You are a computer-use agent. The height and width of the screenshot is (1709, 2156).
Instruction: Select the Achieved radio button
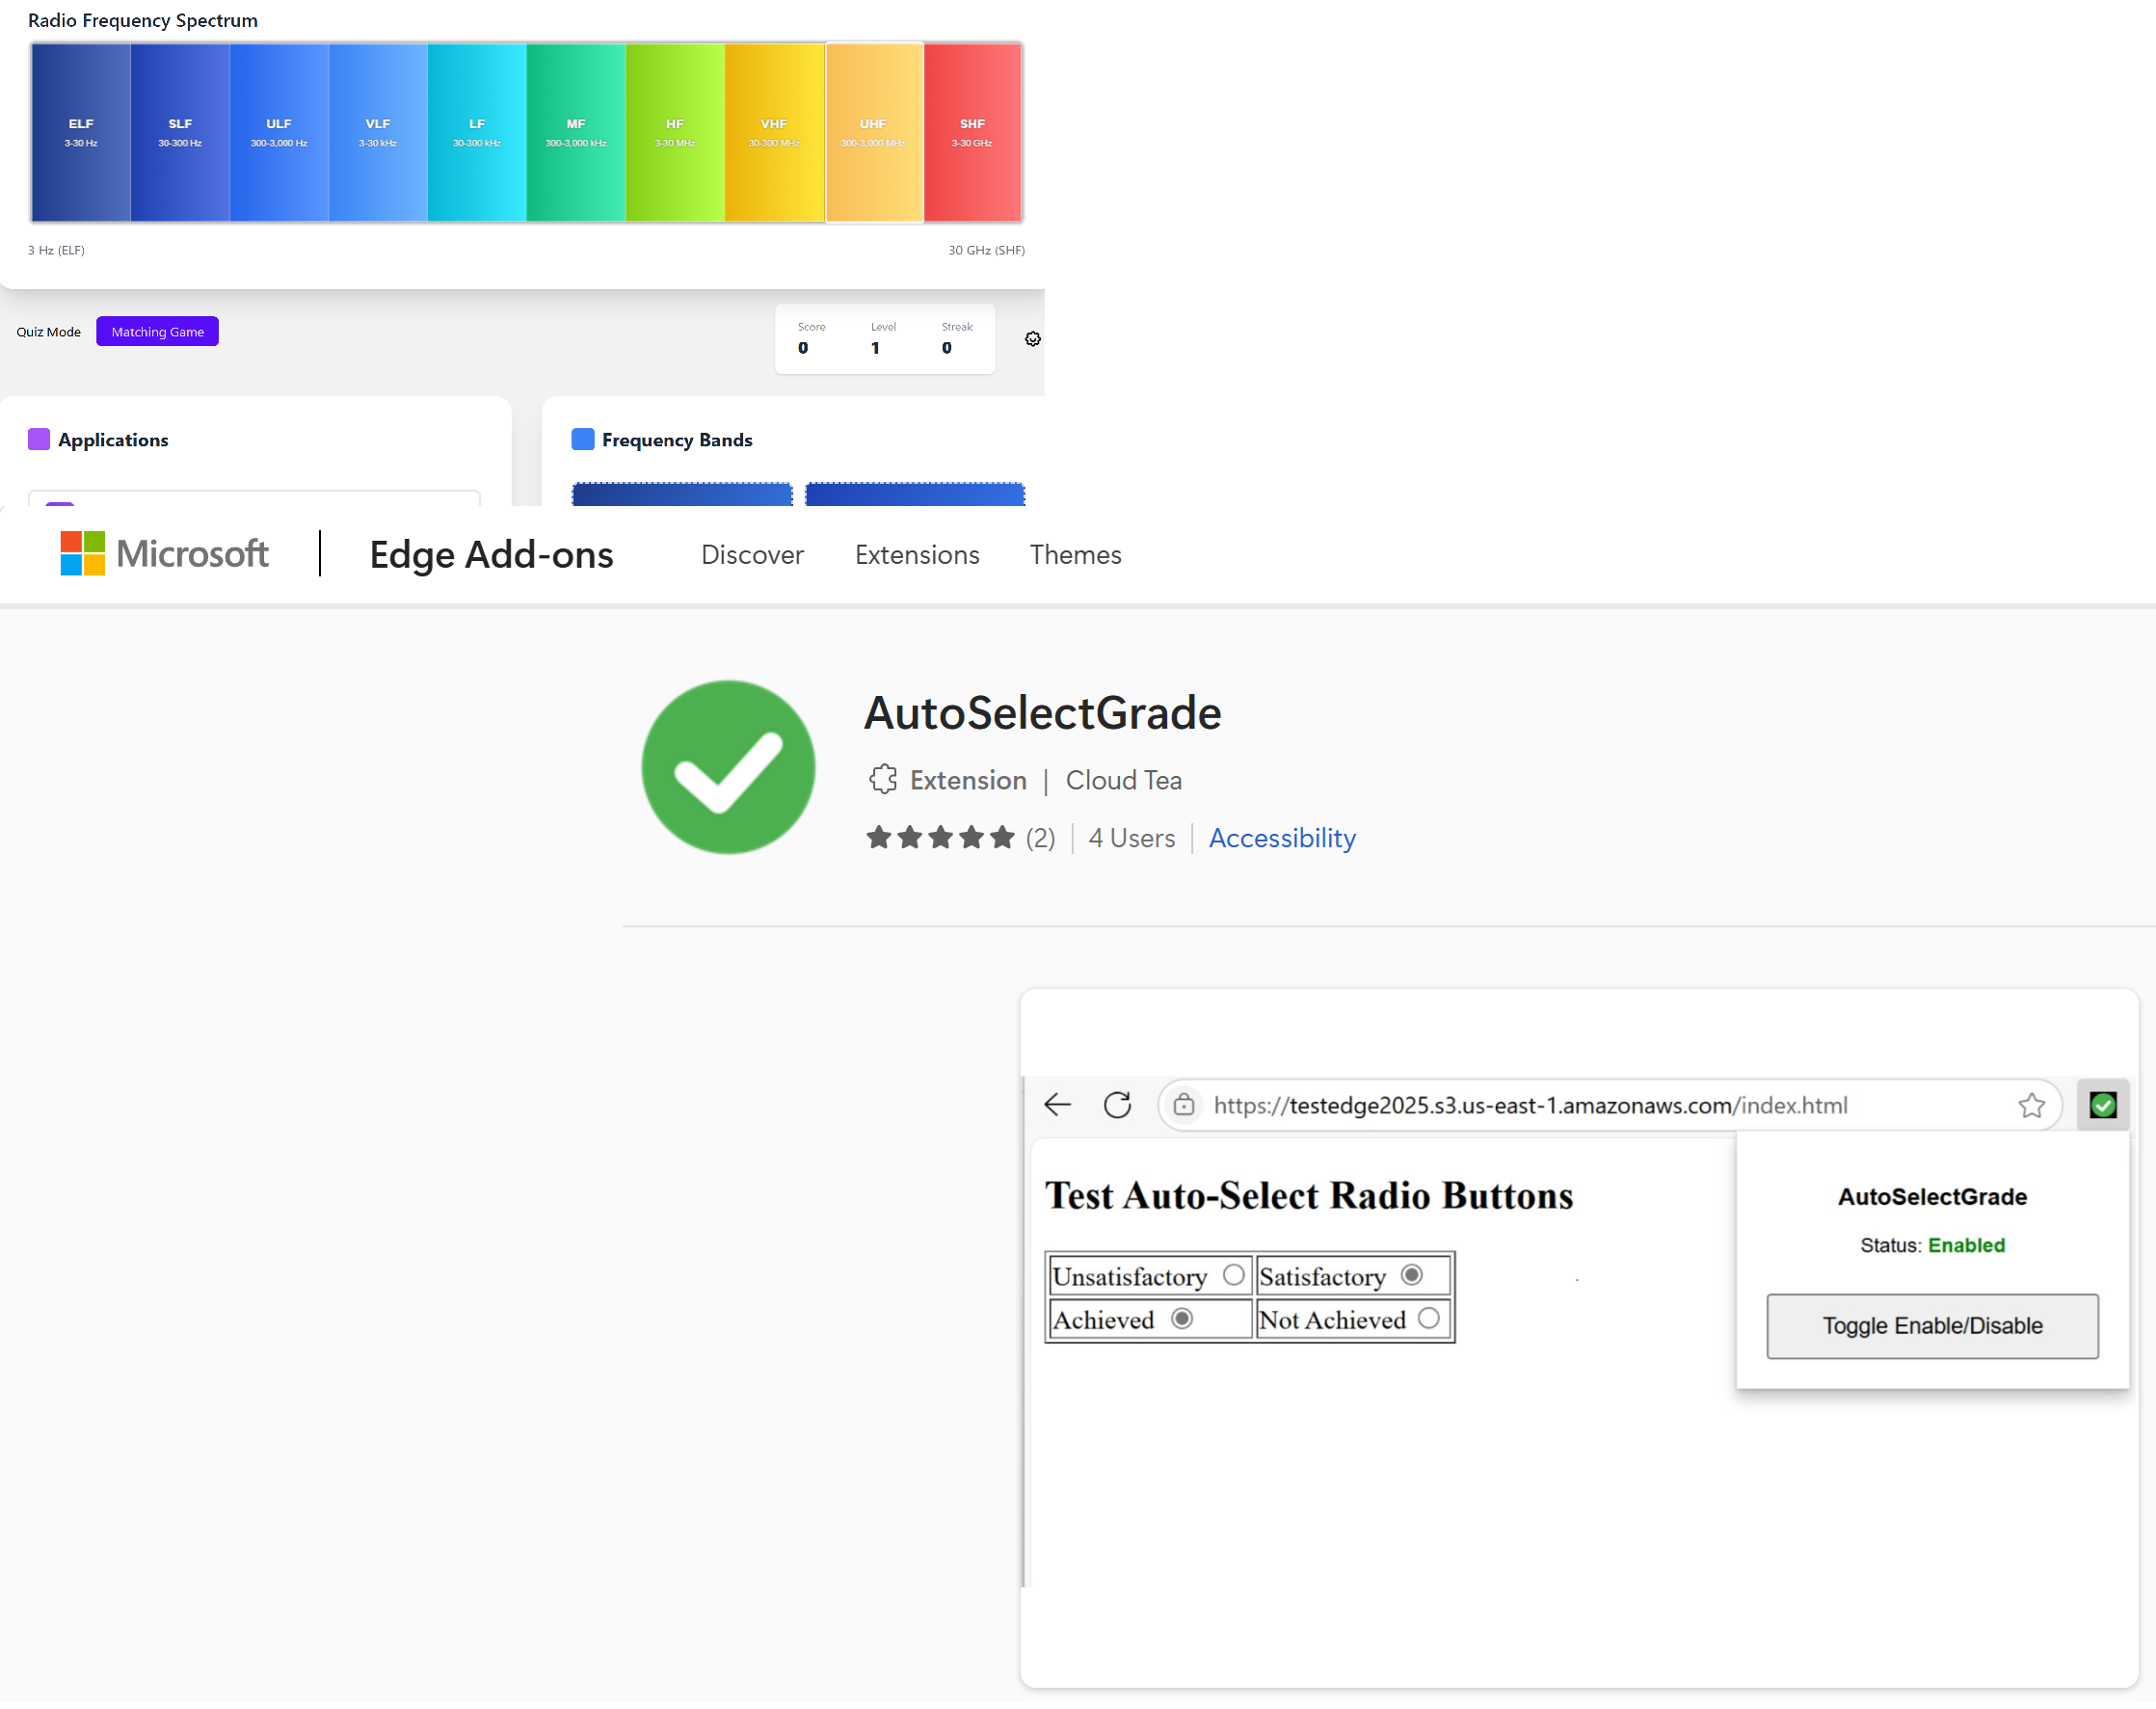click(x=1182, y=1318)
